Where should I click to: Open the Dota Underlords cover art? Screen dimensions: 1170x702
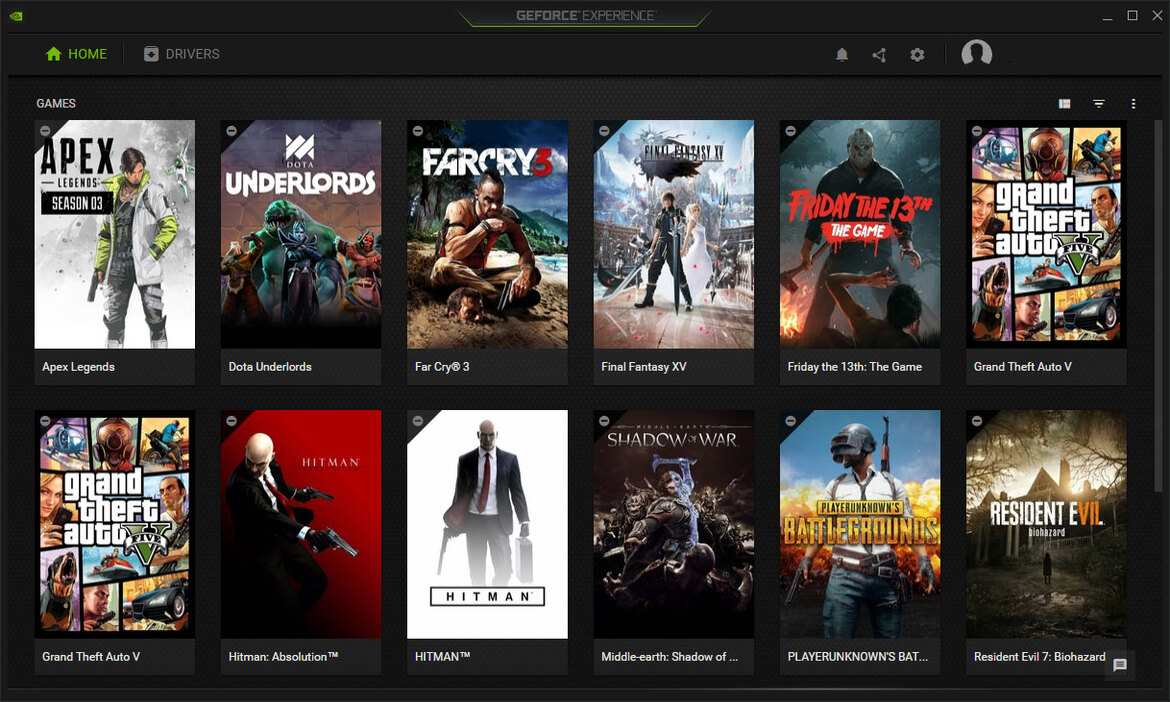(x=301, y=234)
